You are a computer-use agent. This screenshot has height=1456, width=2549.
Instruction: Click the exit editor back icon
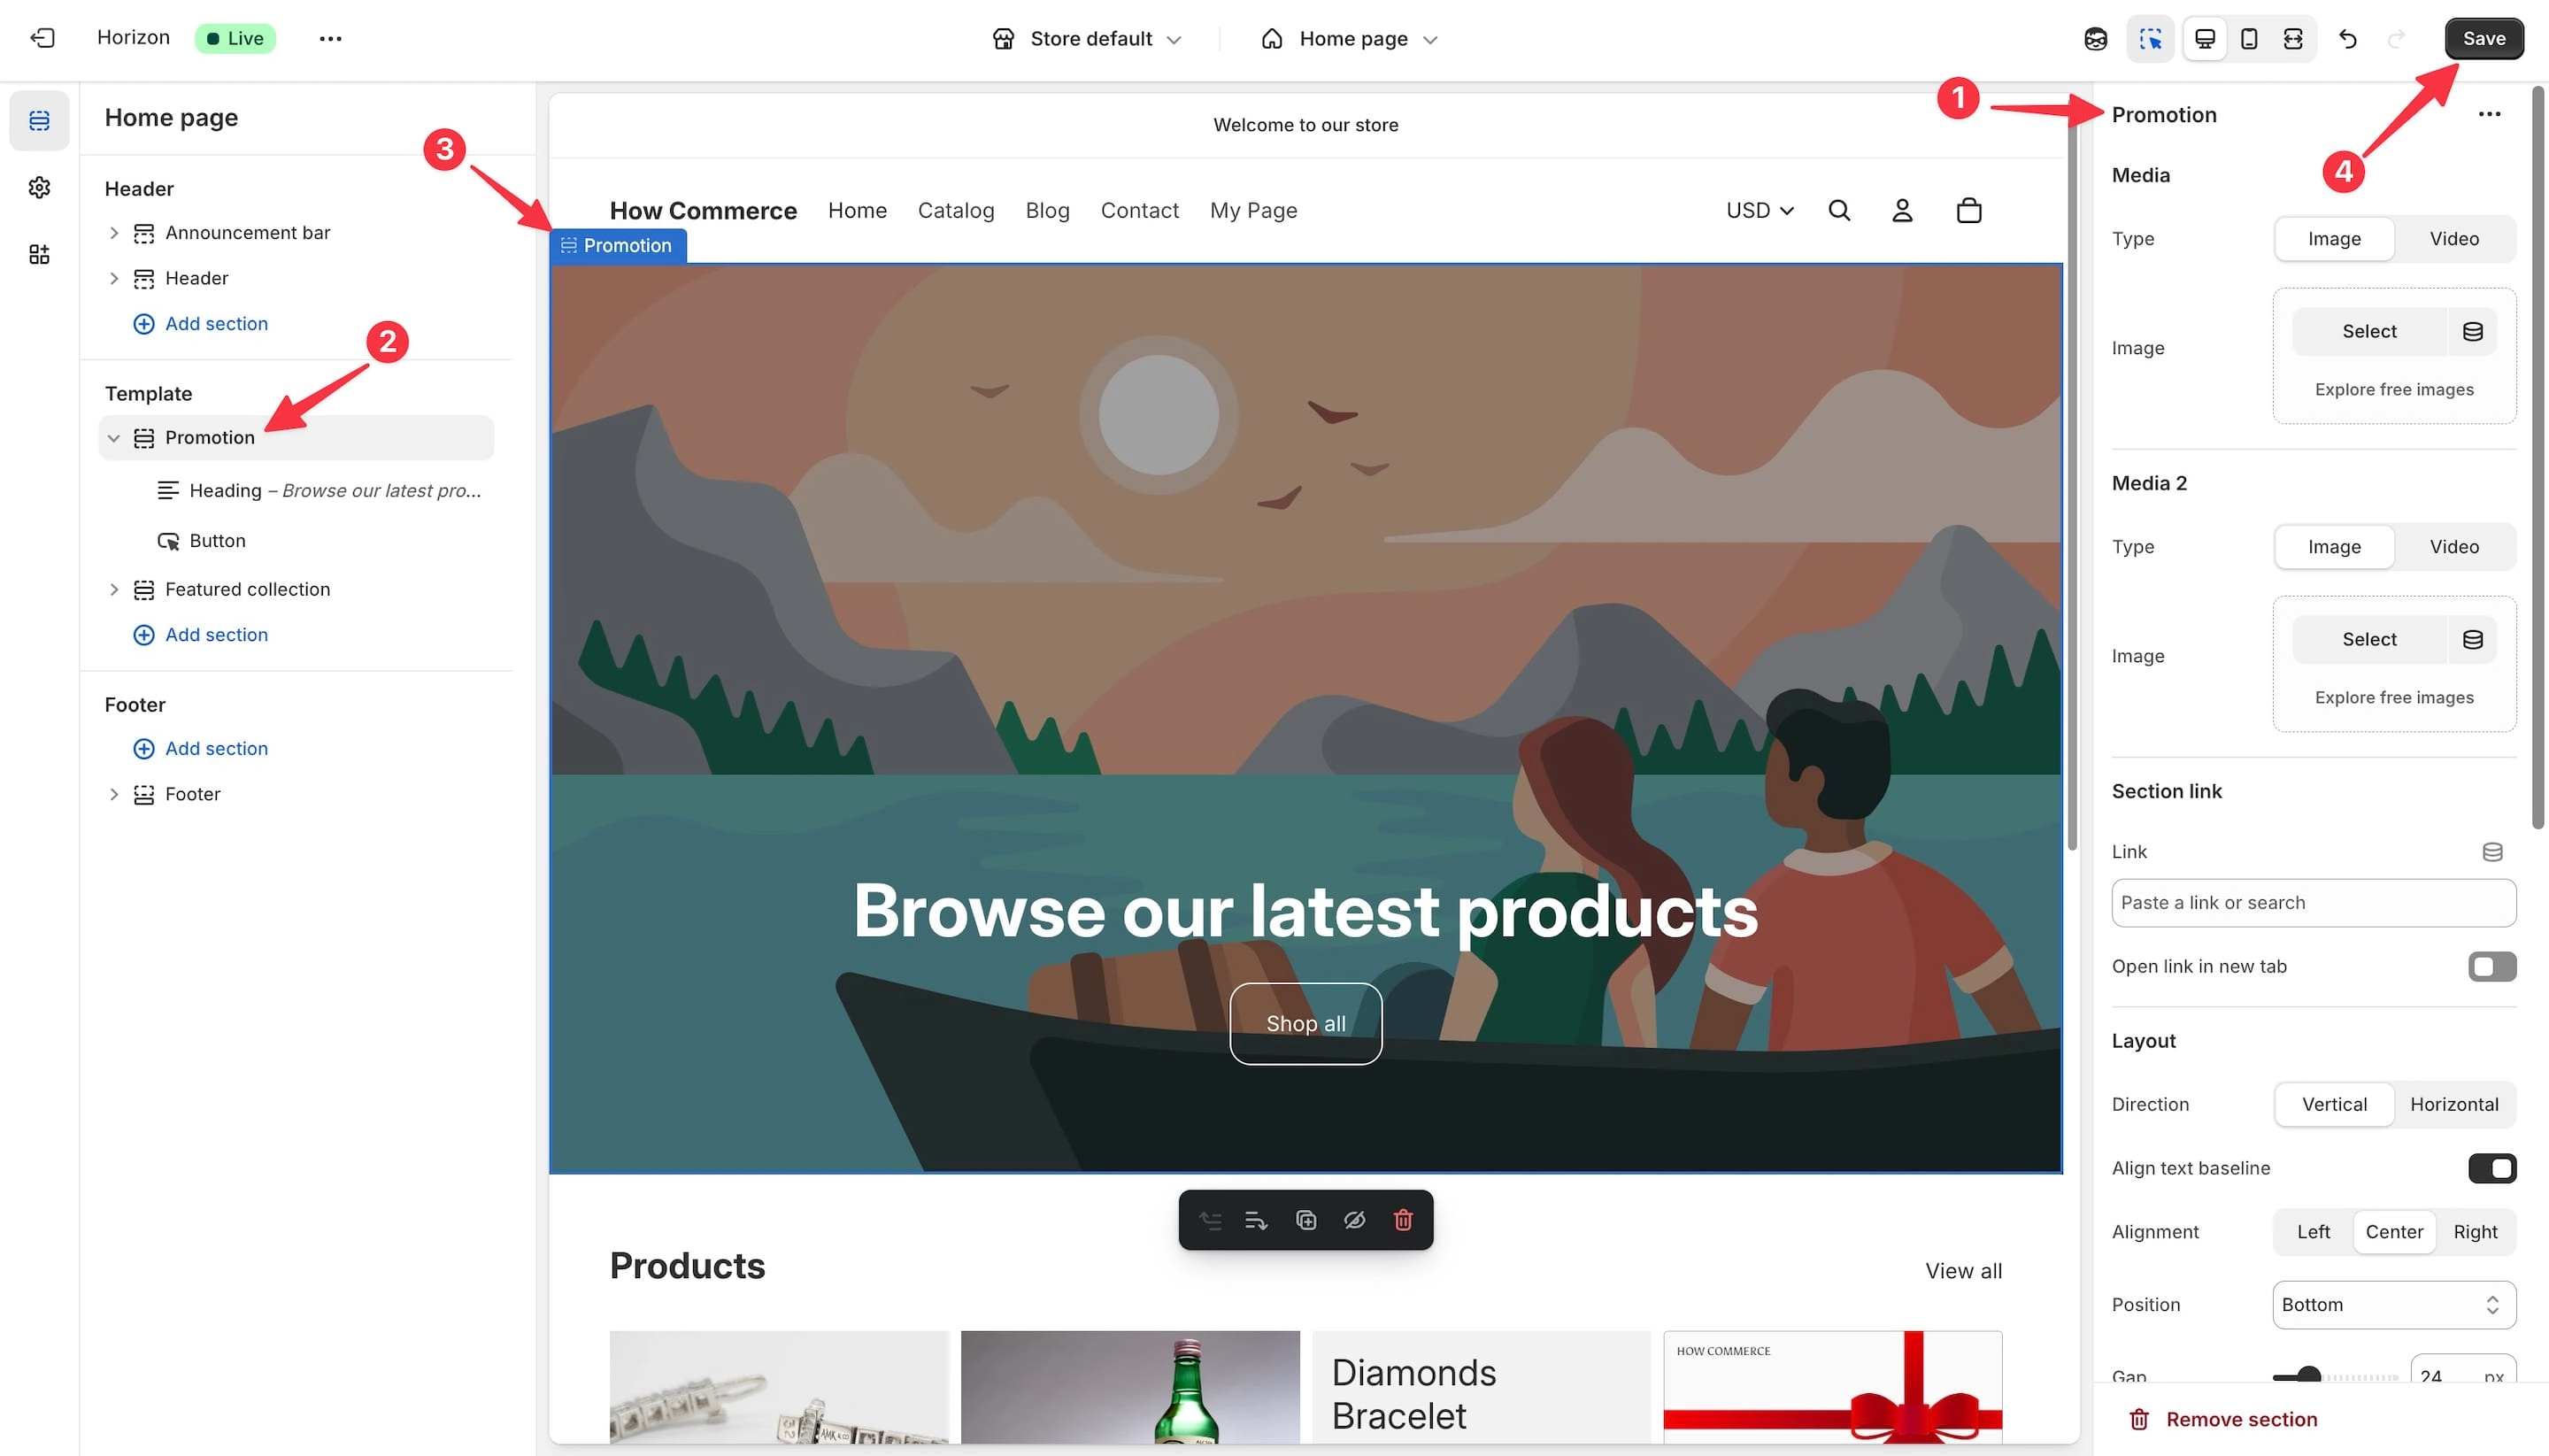coord(42,38)
